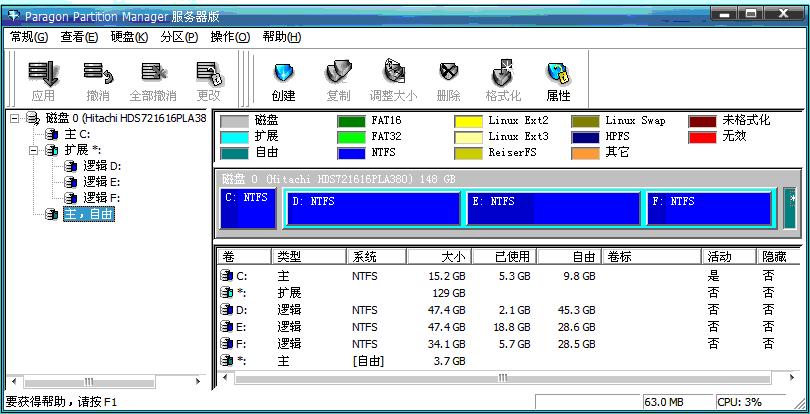Click the volume icon in the E: table row

coord(226,327)
